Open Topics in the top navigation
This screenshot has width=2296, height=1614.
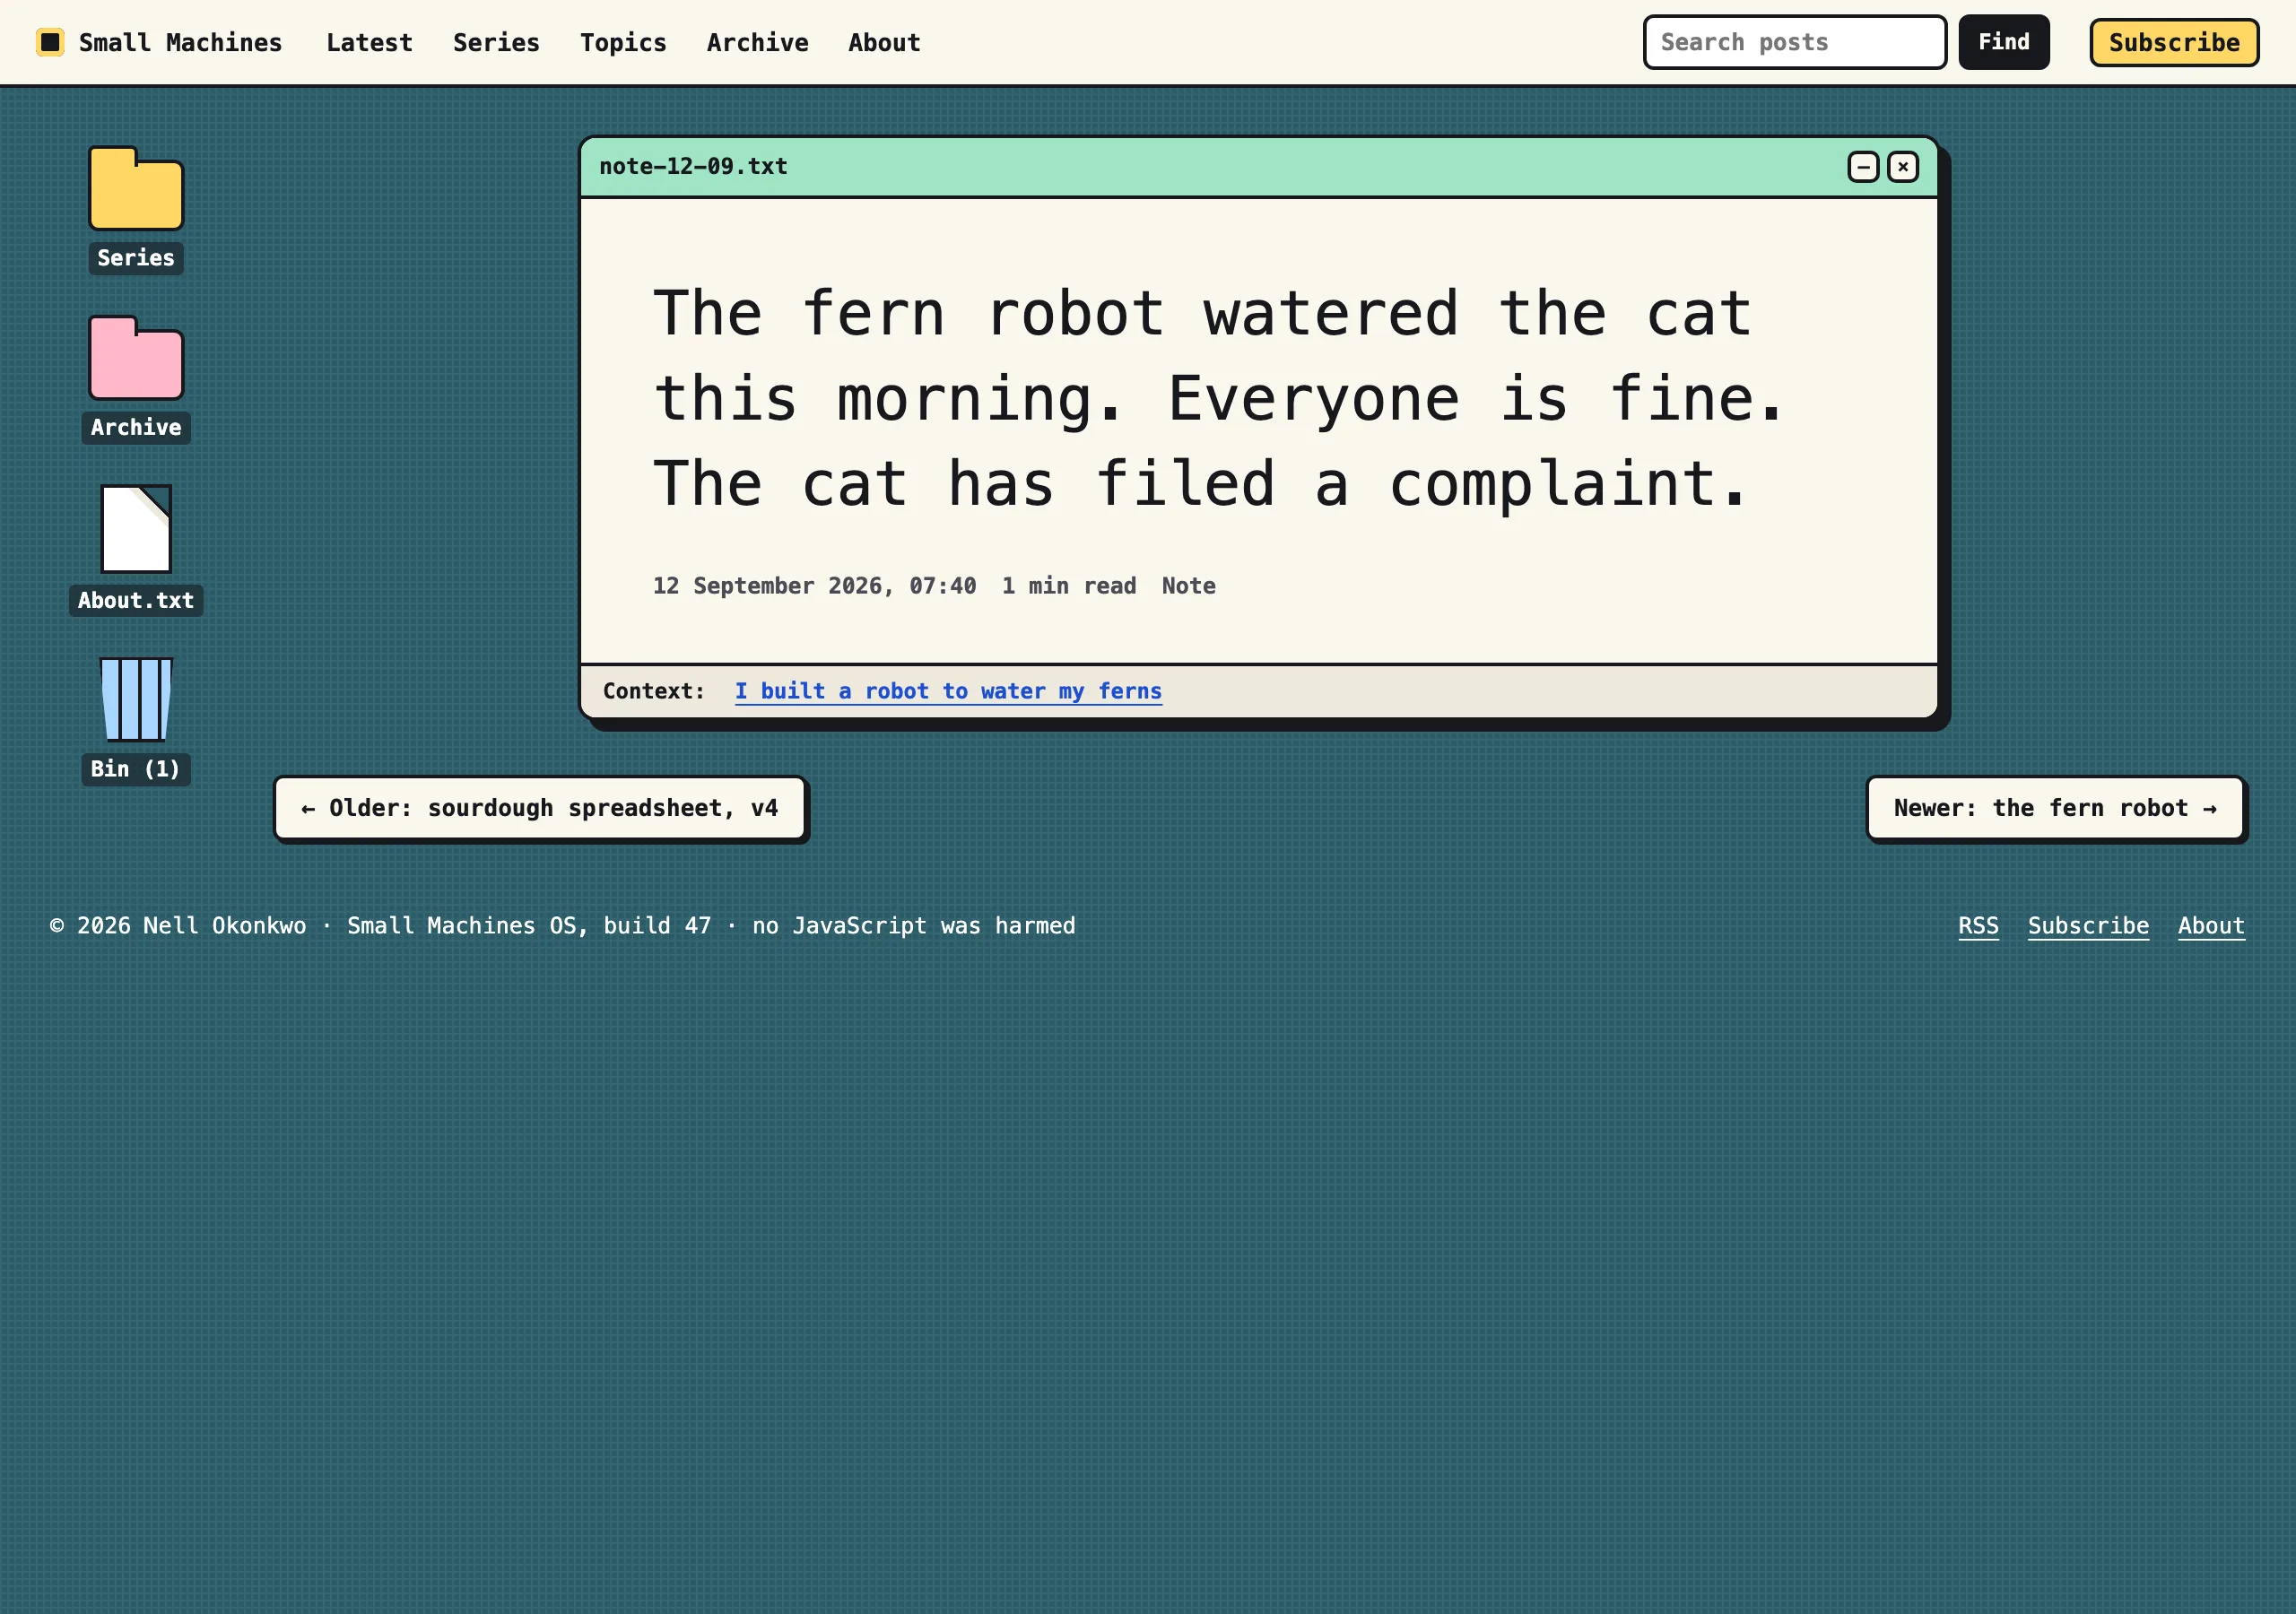623,43
